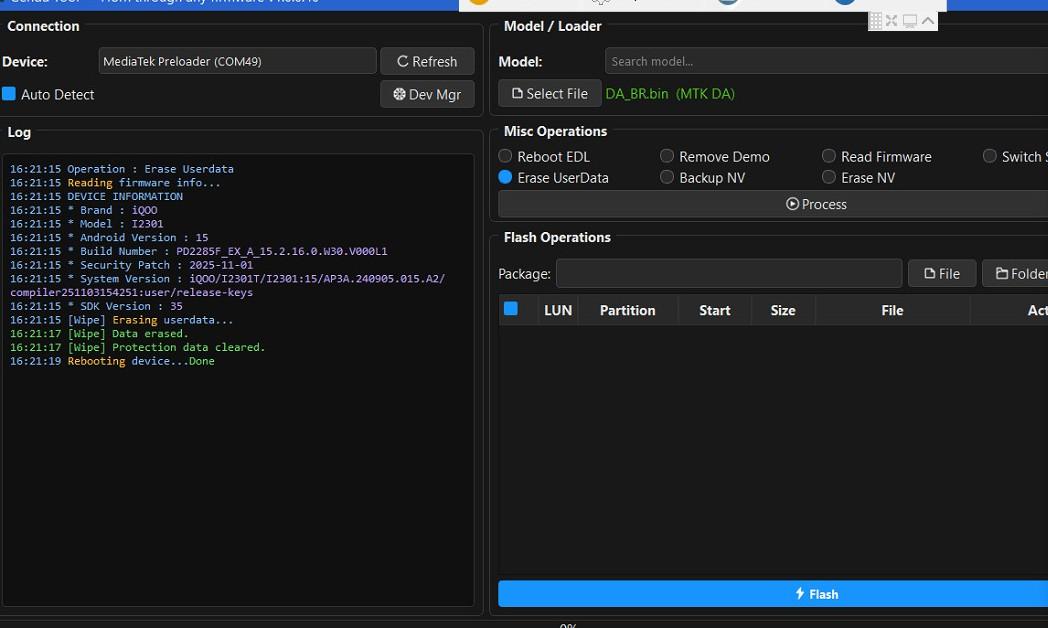Click the Folder browse button
Viewport: 1048px width, 628px height.
click(x=1014, y=273)
